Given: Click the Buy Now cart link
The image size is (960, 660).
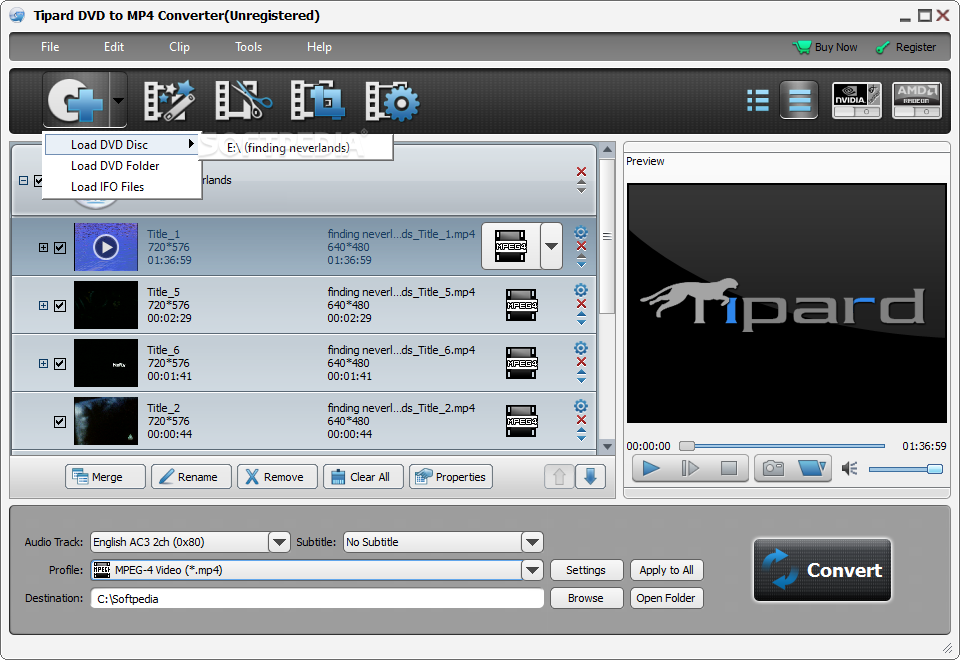Looking at the screenshot, I should pyautogui.click(x=825, y=47).
